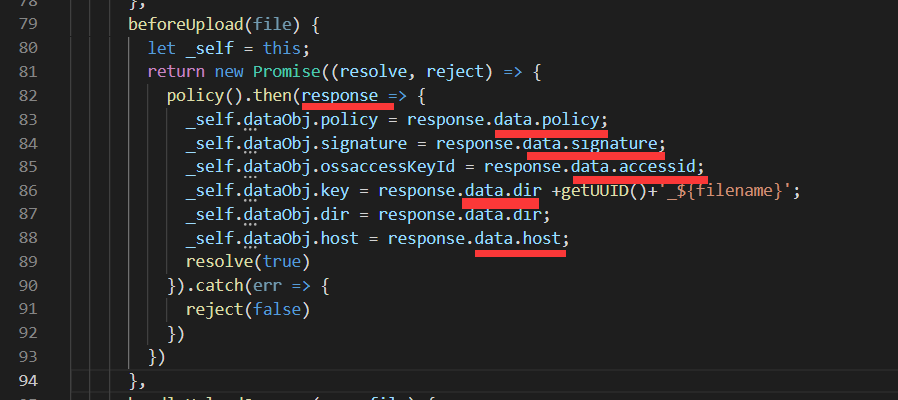Click dataObj.signature on line 84
Viewport: 898px width, 400px height.
click(325, 143)
